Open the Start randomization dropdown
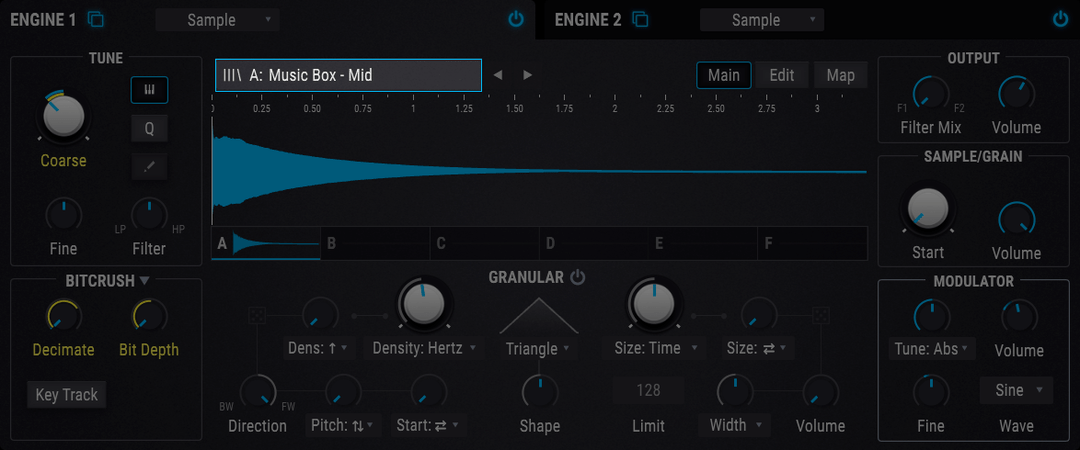1080x450 pixels. pos(428,425)
